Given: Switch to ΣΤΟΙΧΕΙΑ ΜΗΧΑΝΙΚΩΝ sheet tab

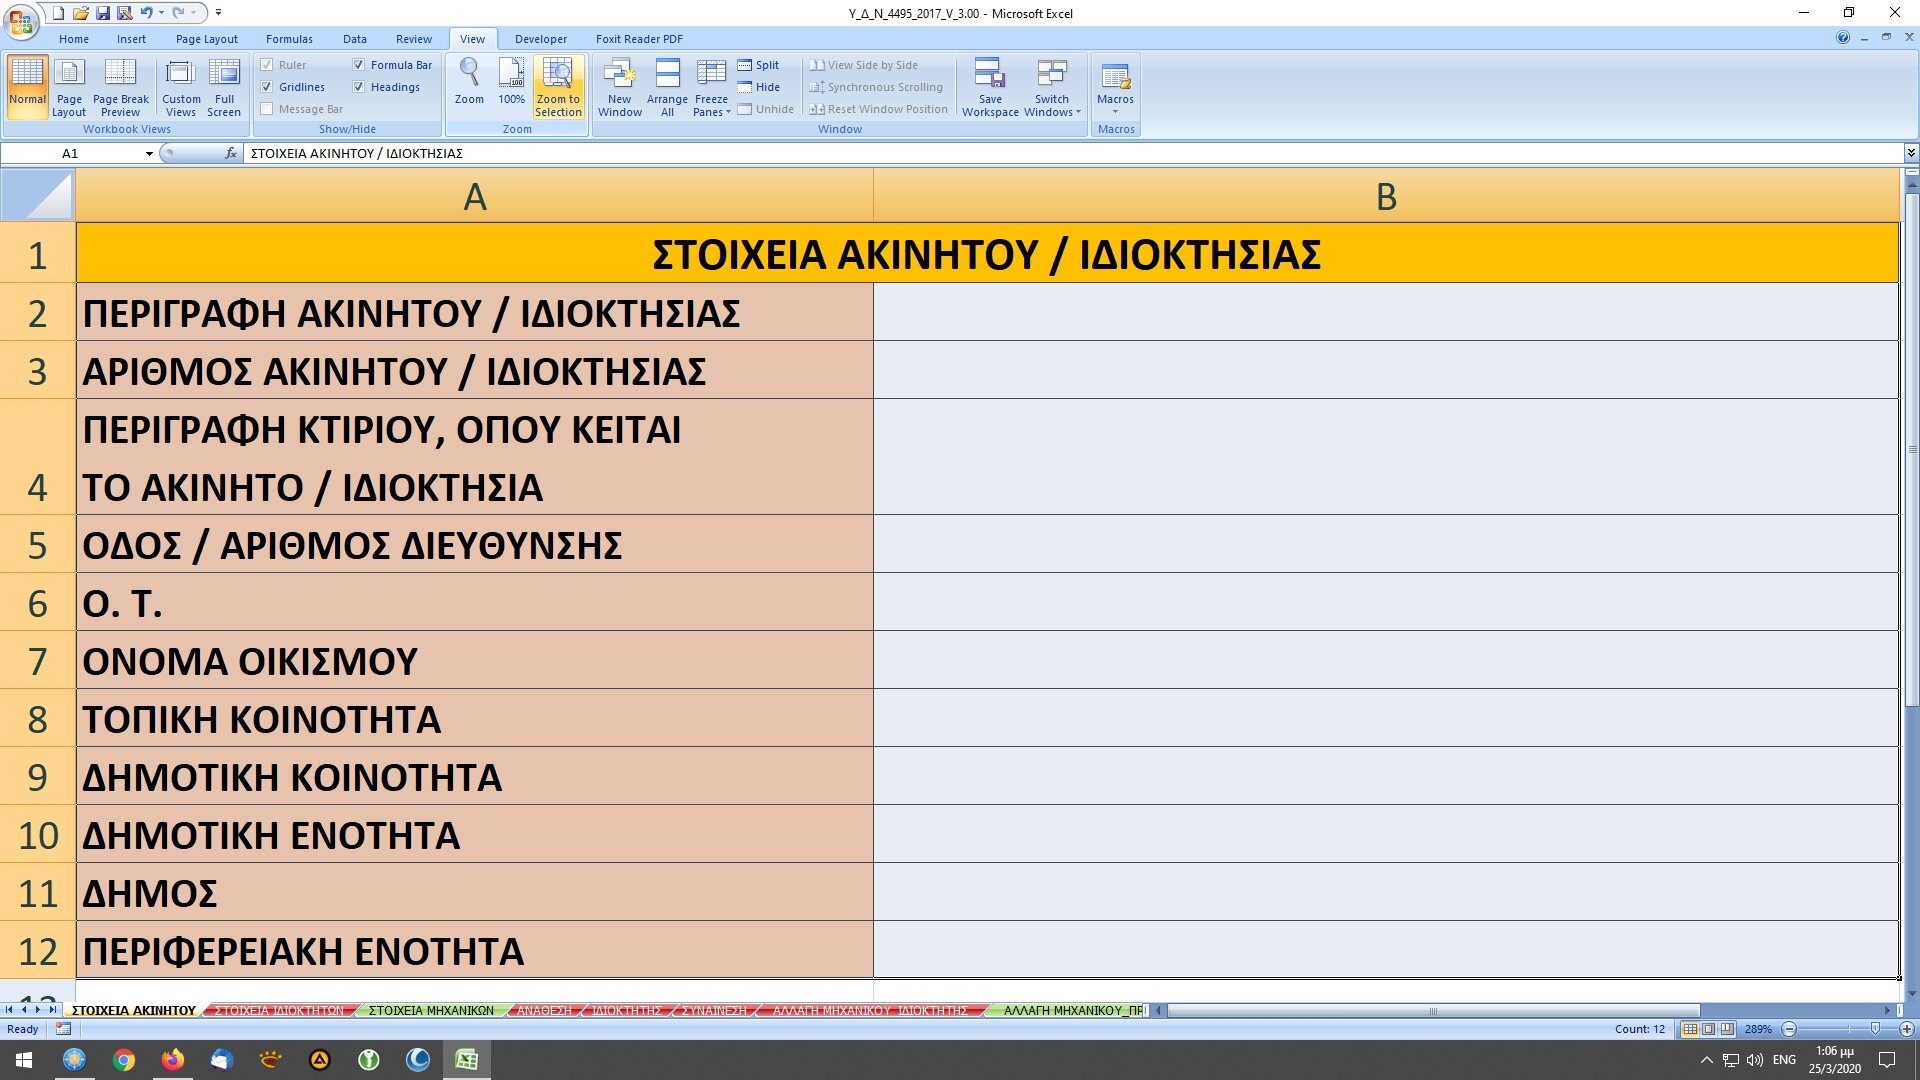Looking at the screenshot, I should pos(430,1011).
